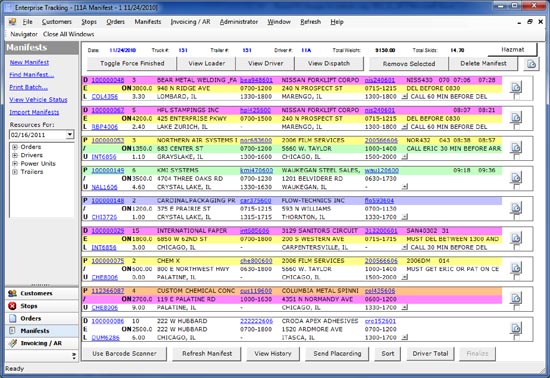Open the Invoicing / AR menu
Screen dimensions: 550x378
click(190, 22)
